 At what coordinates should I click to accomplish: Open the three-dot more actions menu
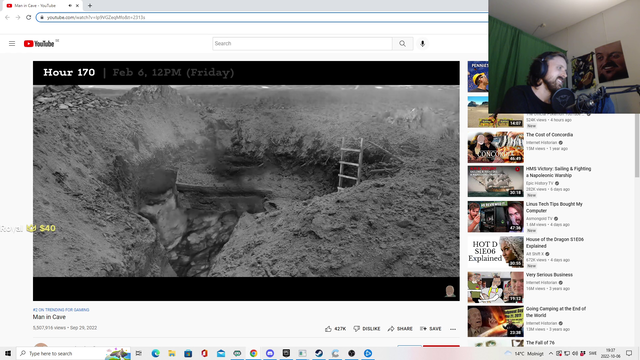click(x=453, y=329)
